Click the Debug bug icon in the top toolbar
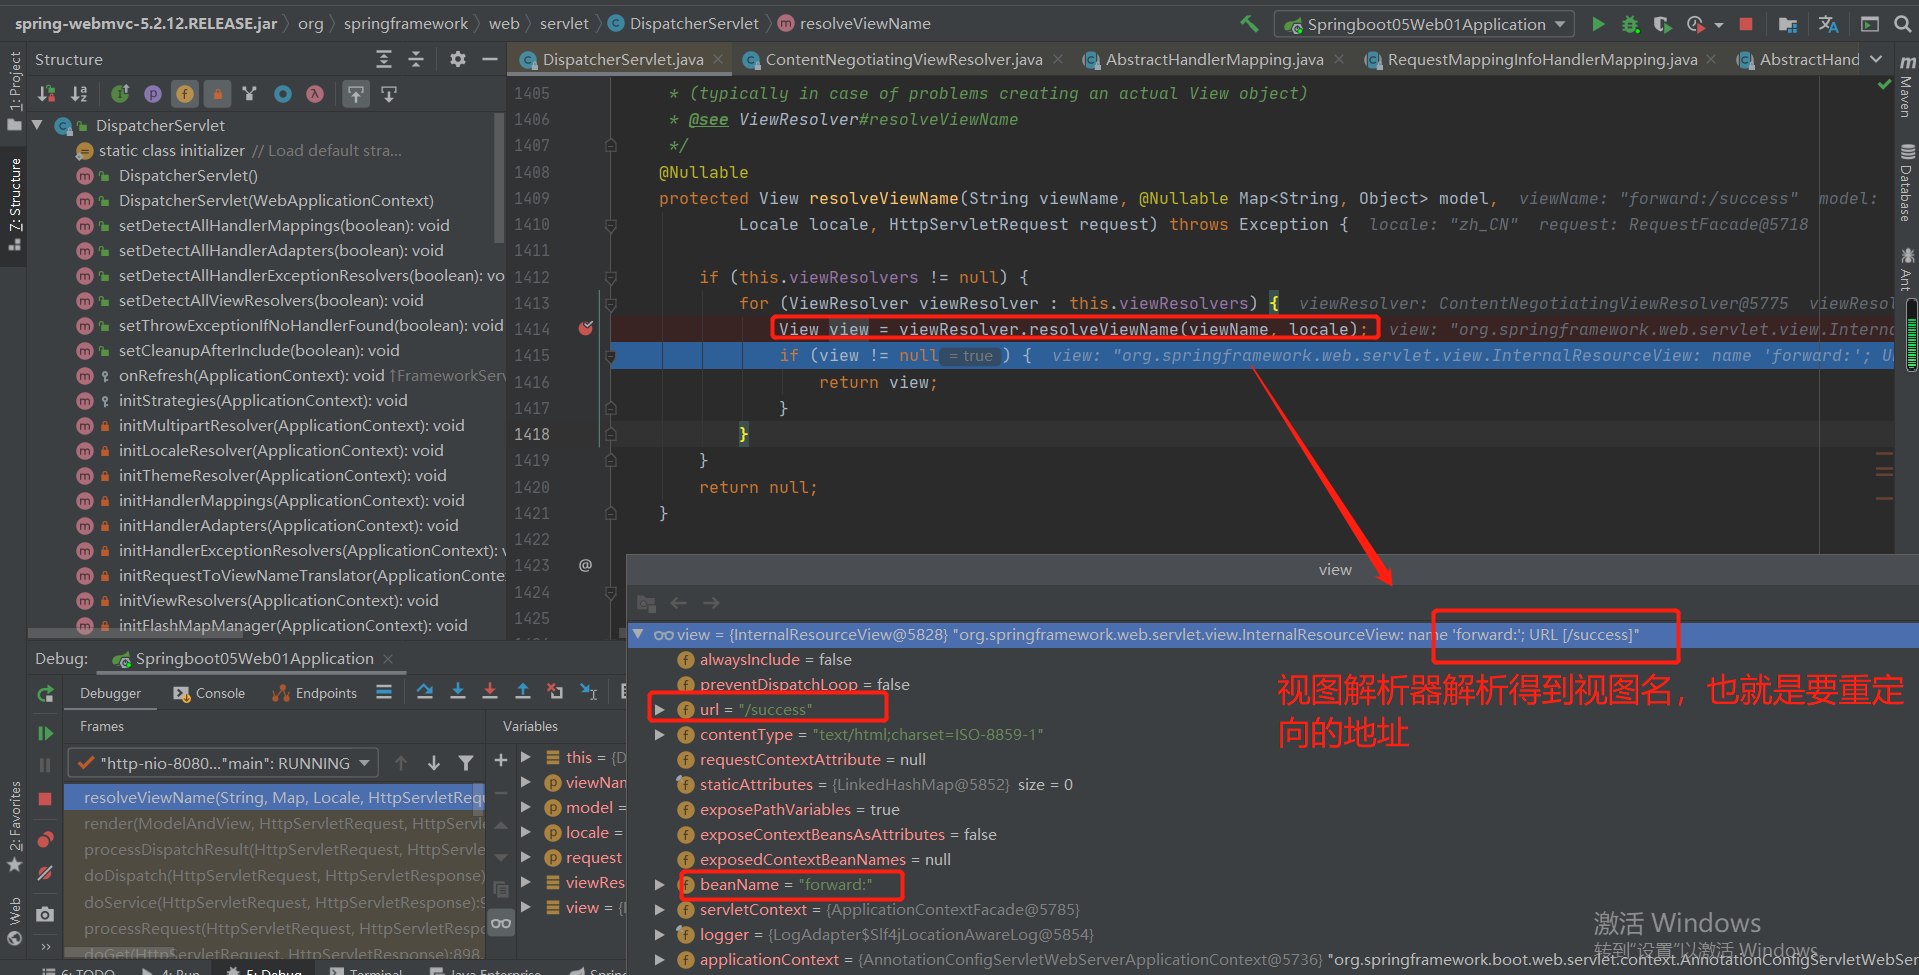The height and width of the screenshot is (975, 1919). point(1630,24)
